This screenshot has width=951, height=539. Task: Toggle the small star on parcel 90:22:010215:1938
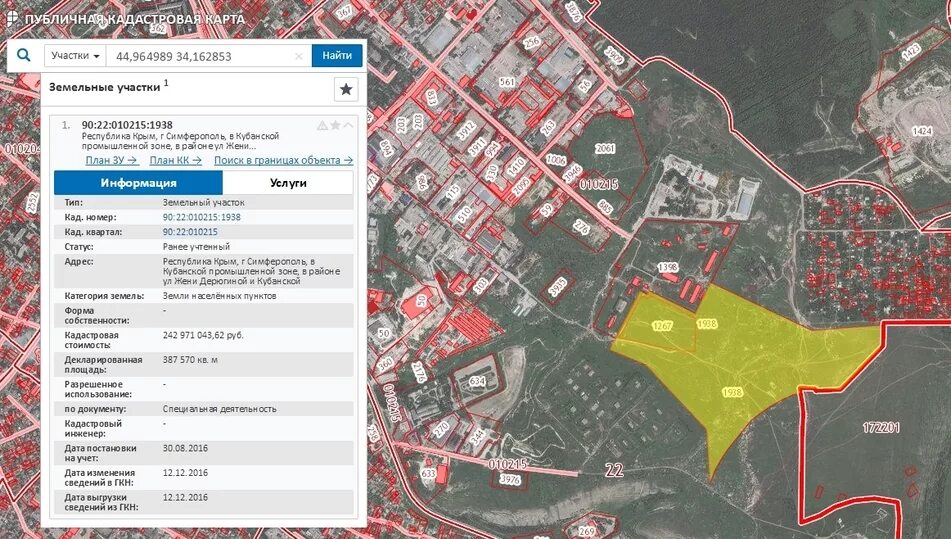coord(335,125)
